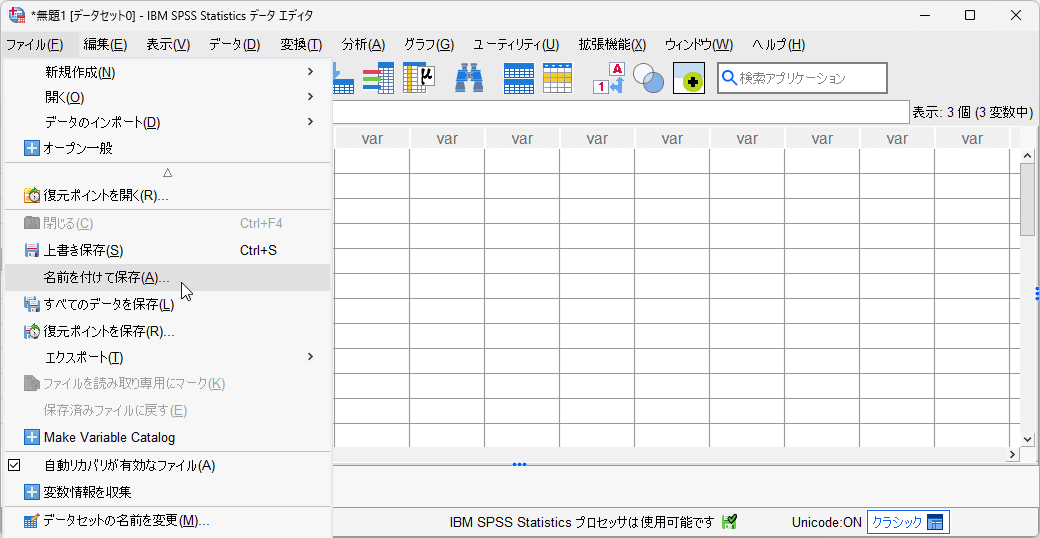Click the クラシック button in status bar
The image size is (1040, 538).
(x=909, y=522)
